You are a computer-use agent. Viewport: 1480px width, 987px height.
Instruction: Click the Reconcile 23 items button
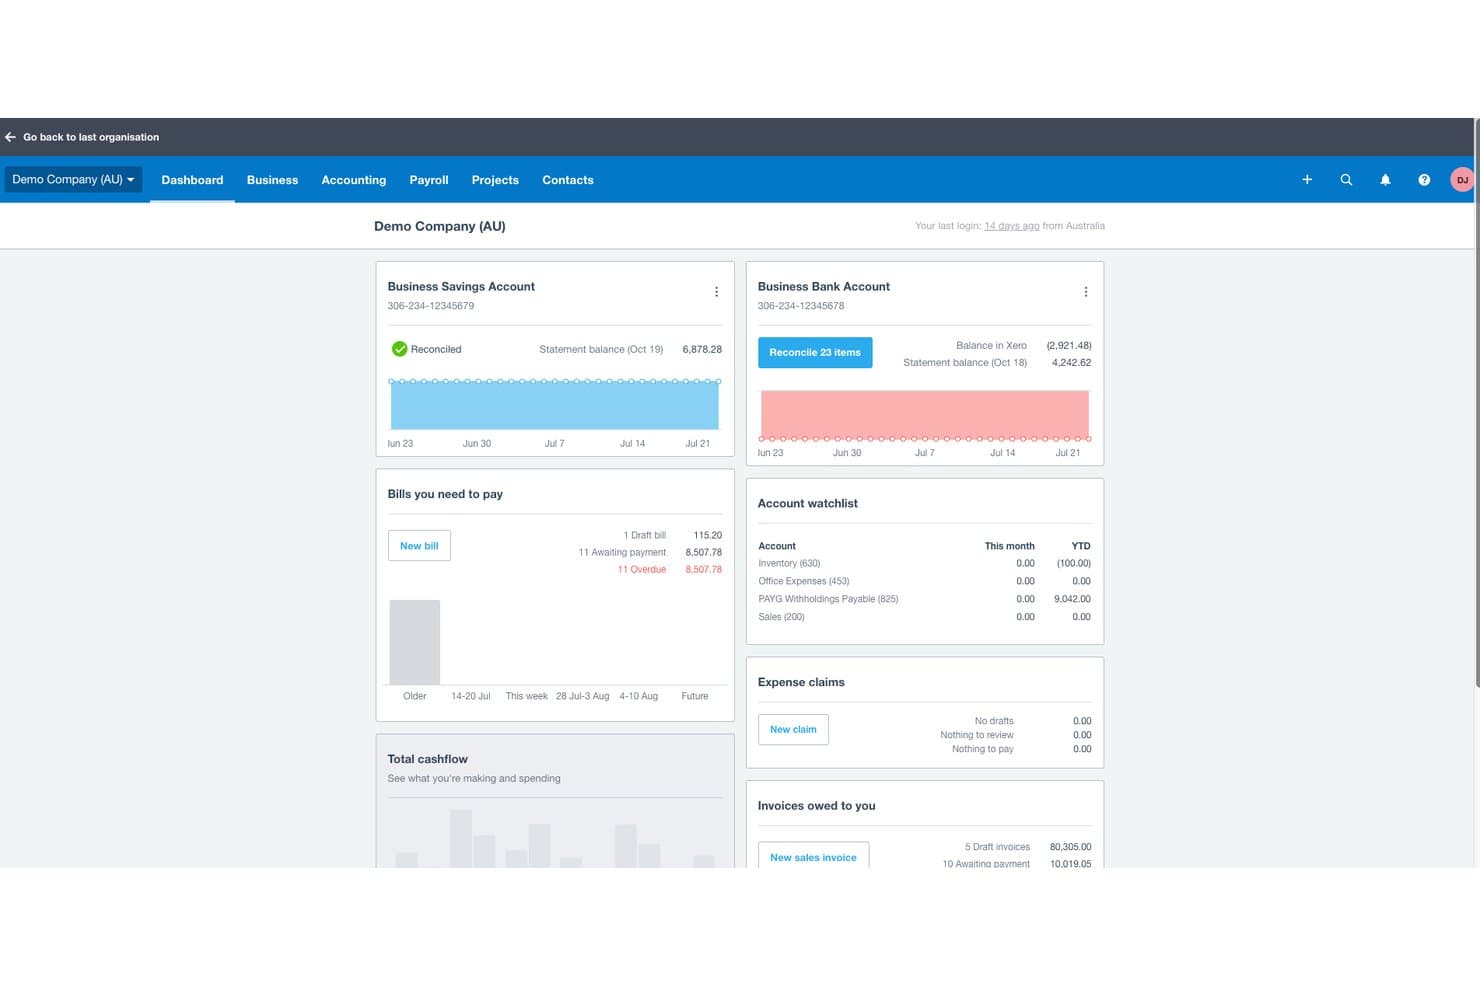click(x=815, y=352)
